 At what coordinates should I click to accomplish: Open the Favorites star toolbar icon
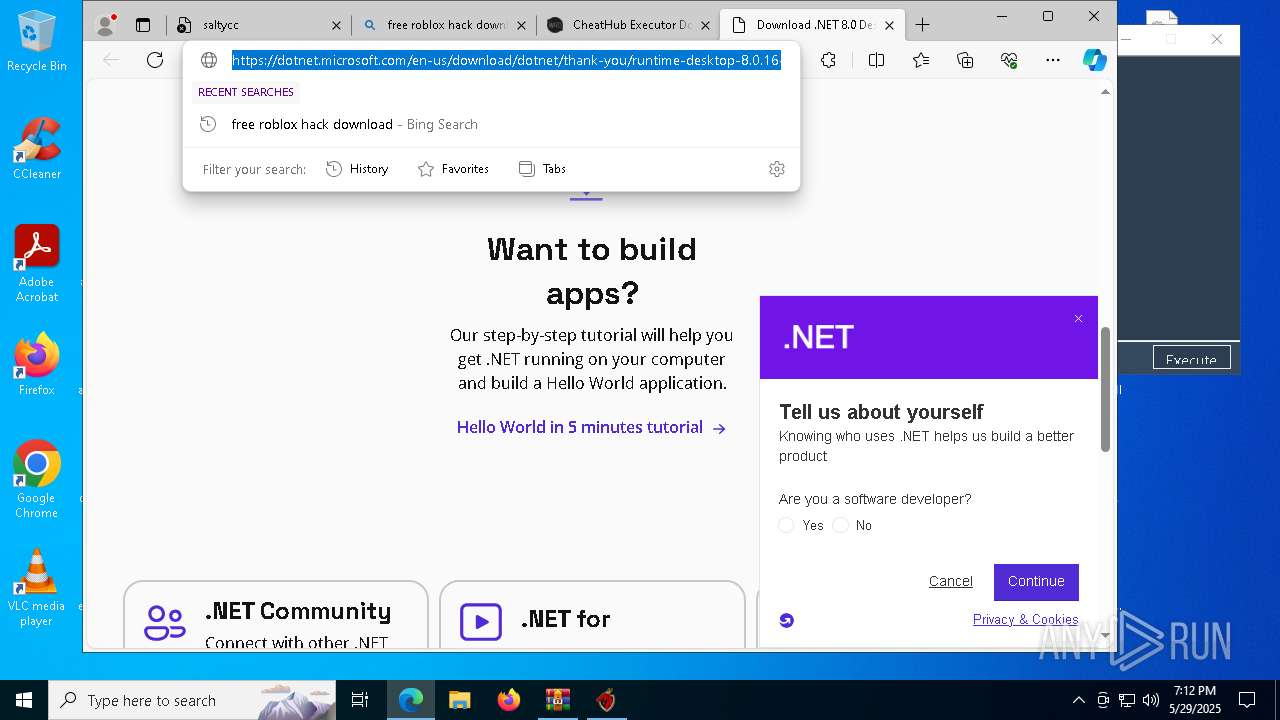pos(921,60)
